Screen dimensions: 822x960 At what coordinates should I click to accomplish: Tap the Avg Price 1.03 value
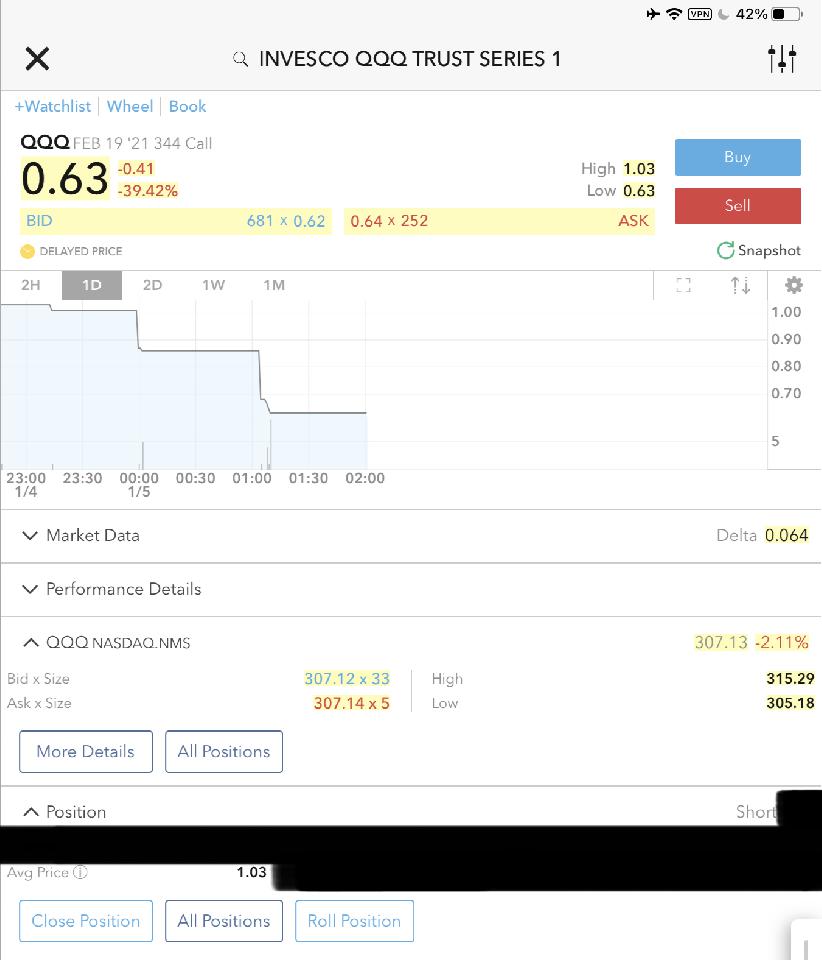pyautogui.click(x=252, y=872)
